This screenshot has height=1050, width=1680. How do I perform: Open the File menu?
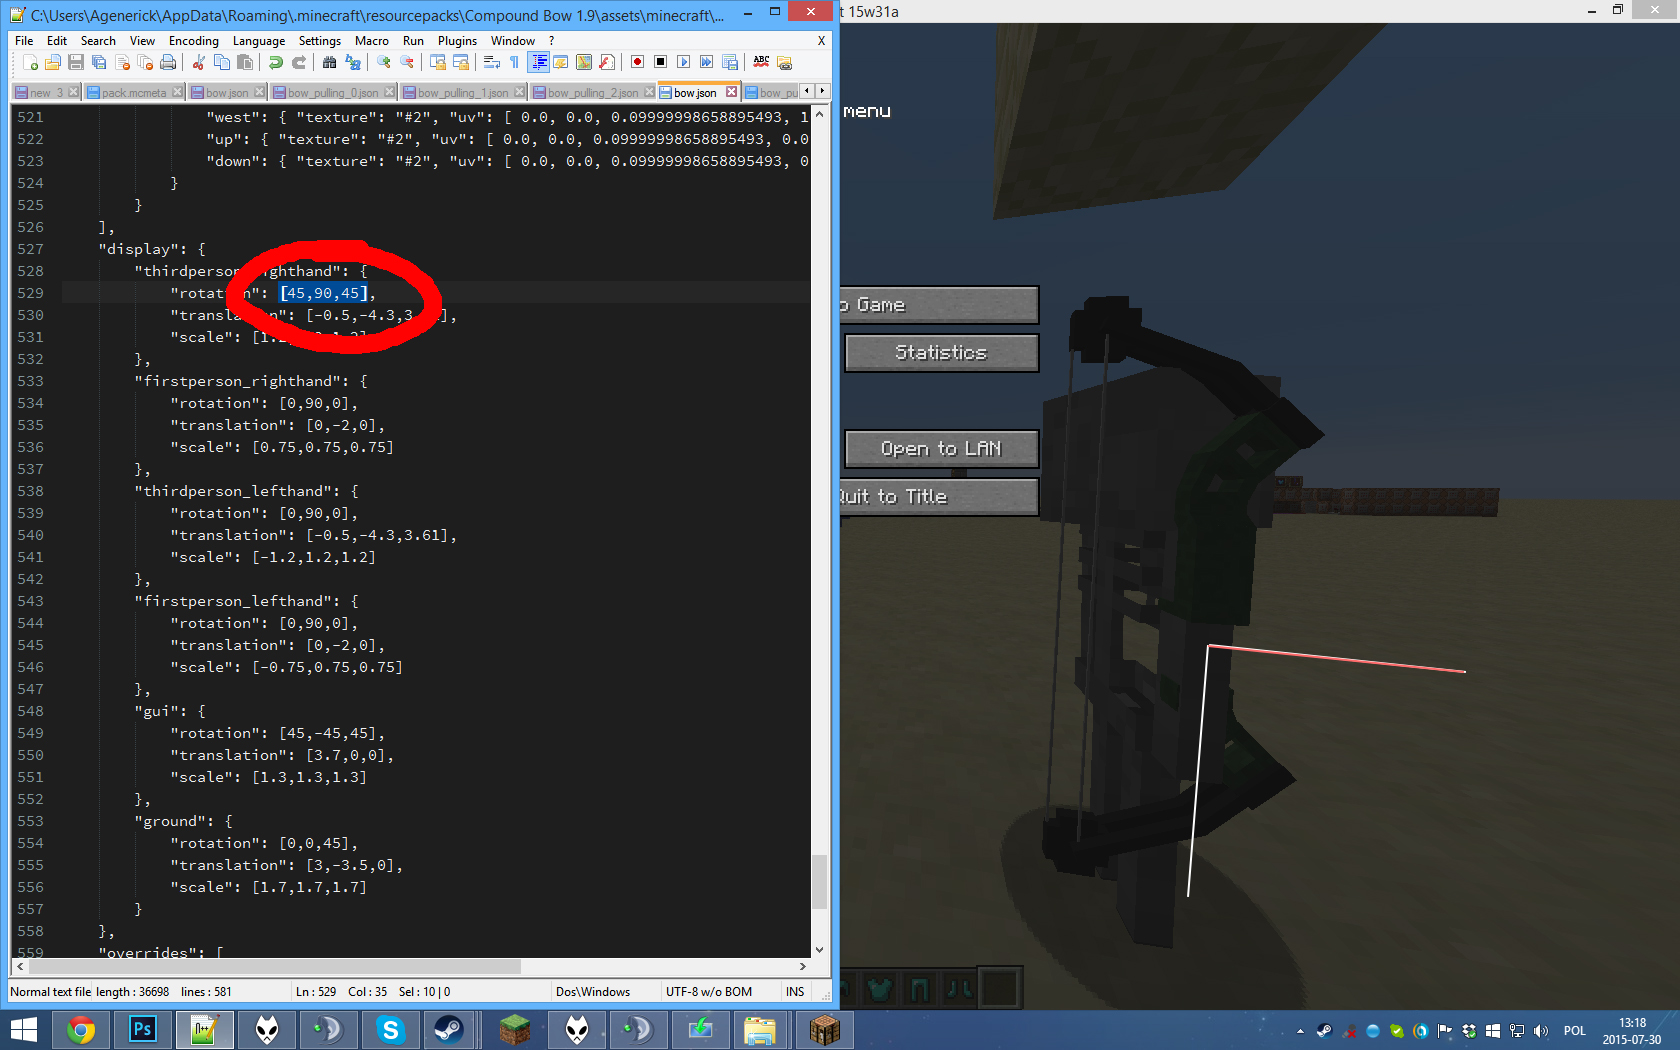(24, 41)
